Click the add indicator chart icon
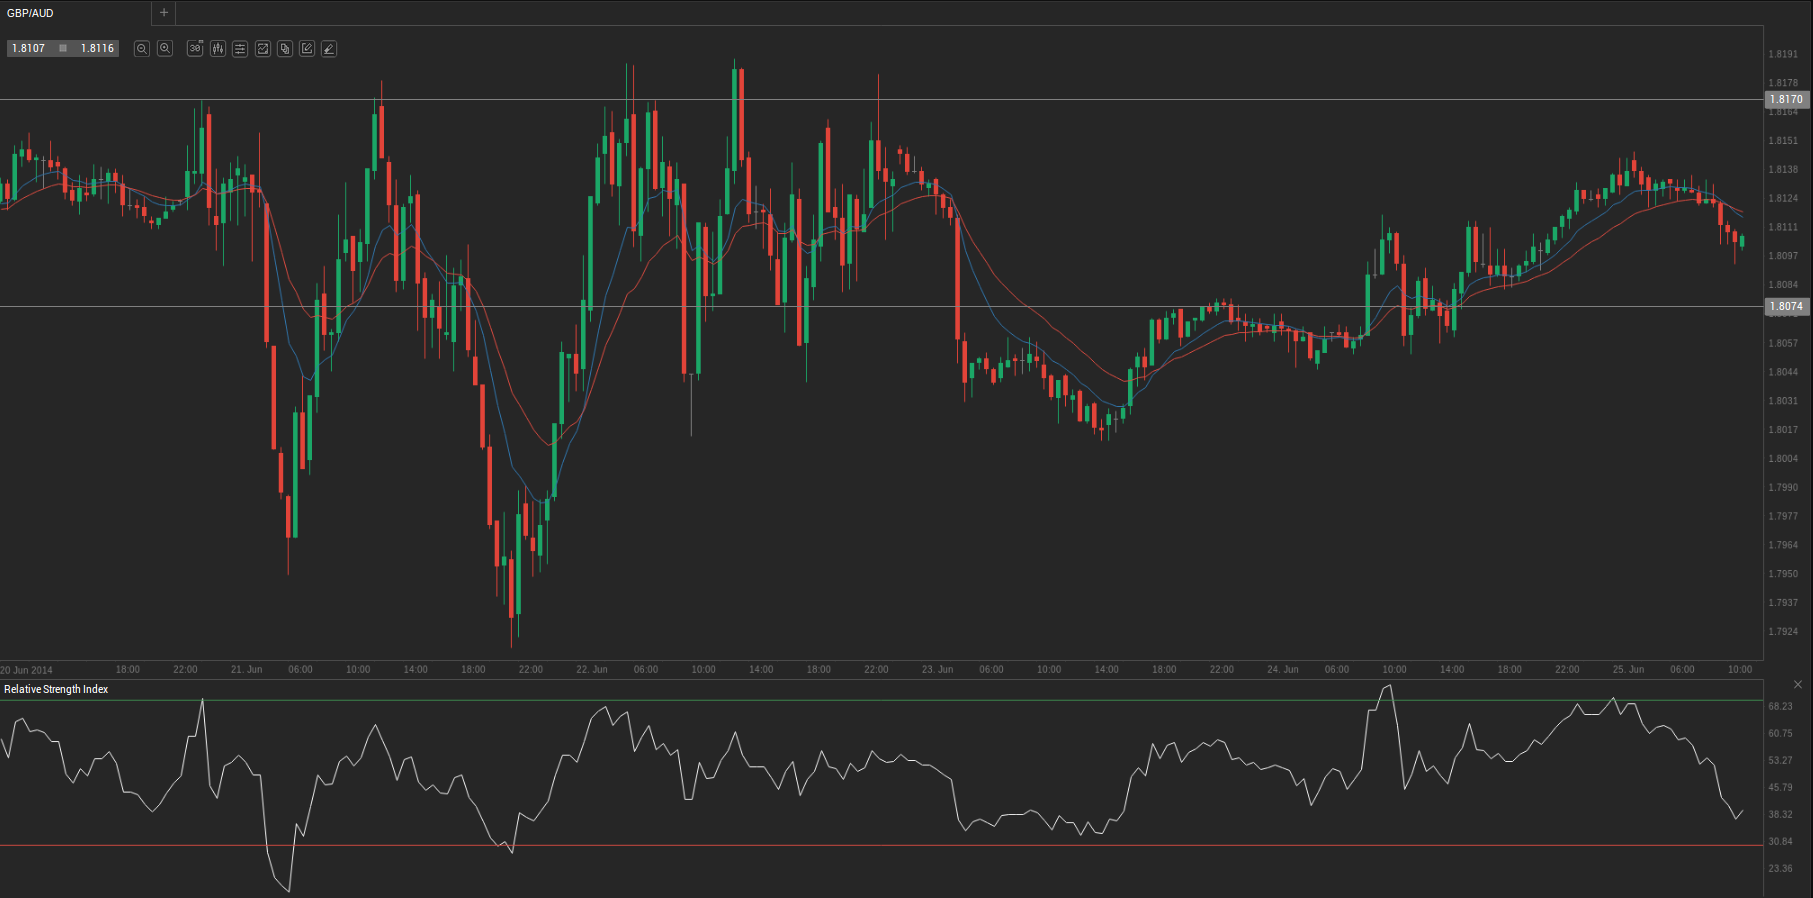The width and height of the screenshot is (1813, 898). pos(263,48)
